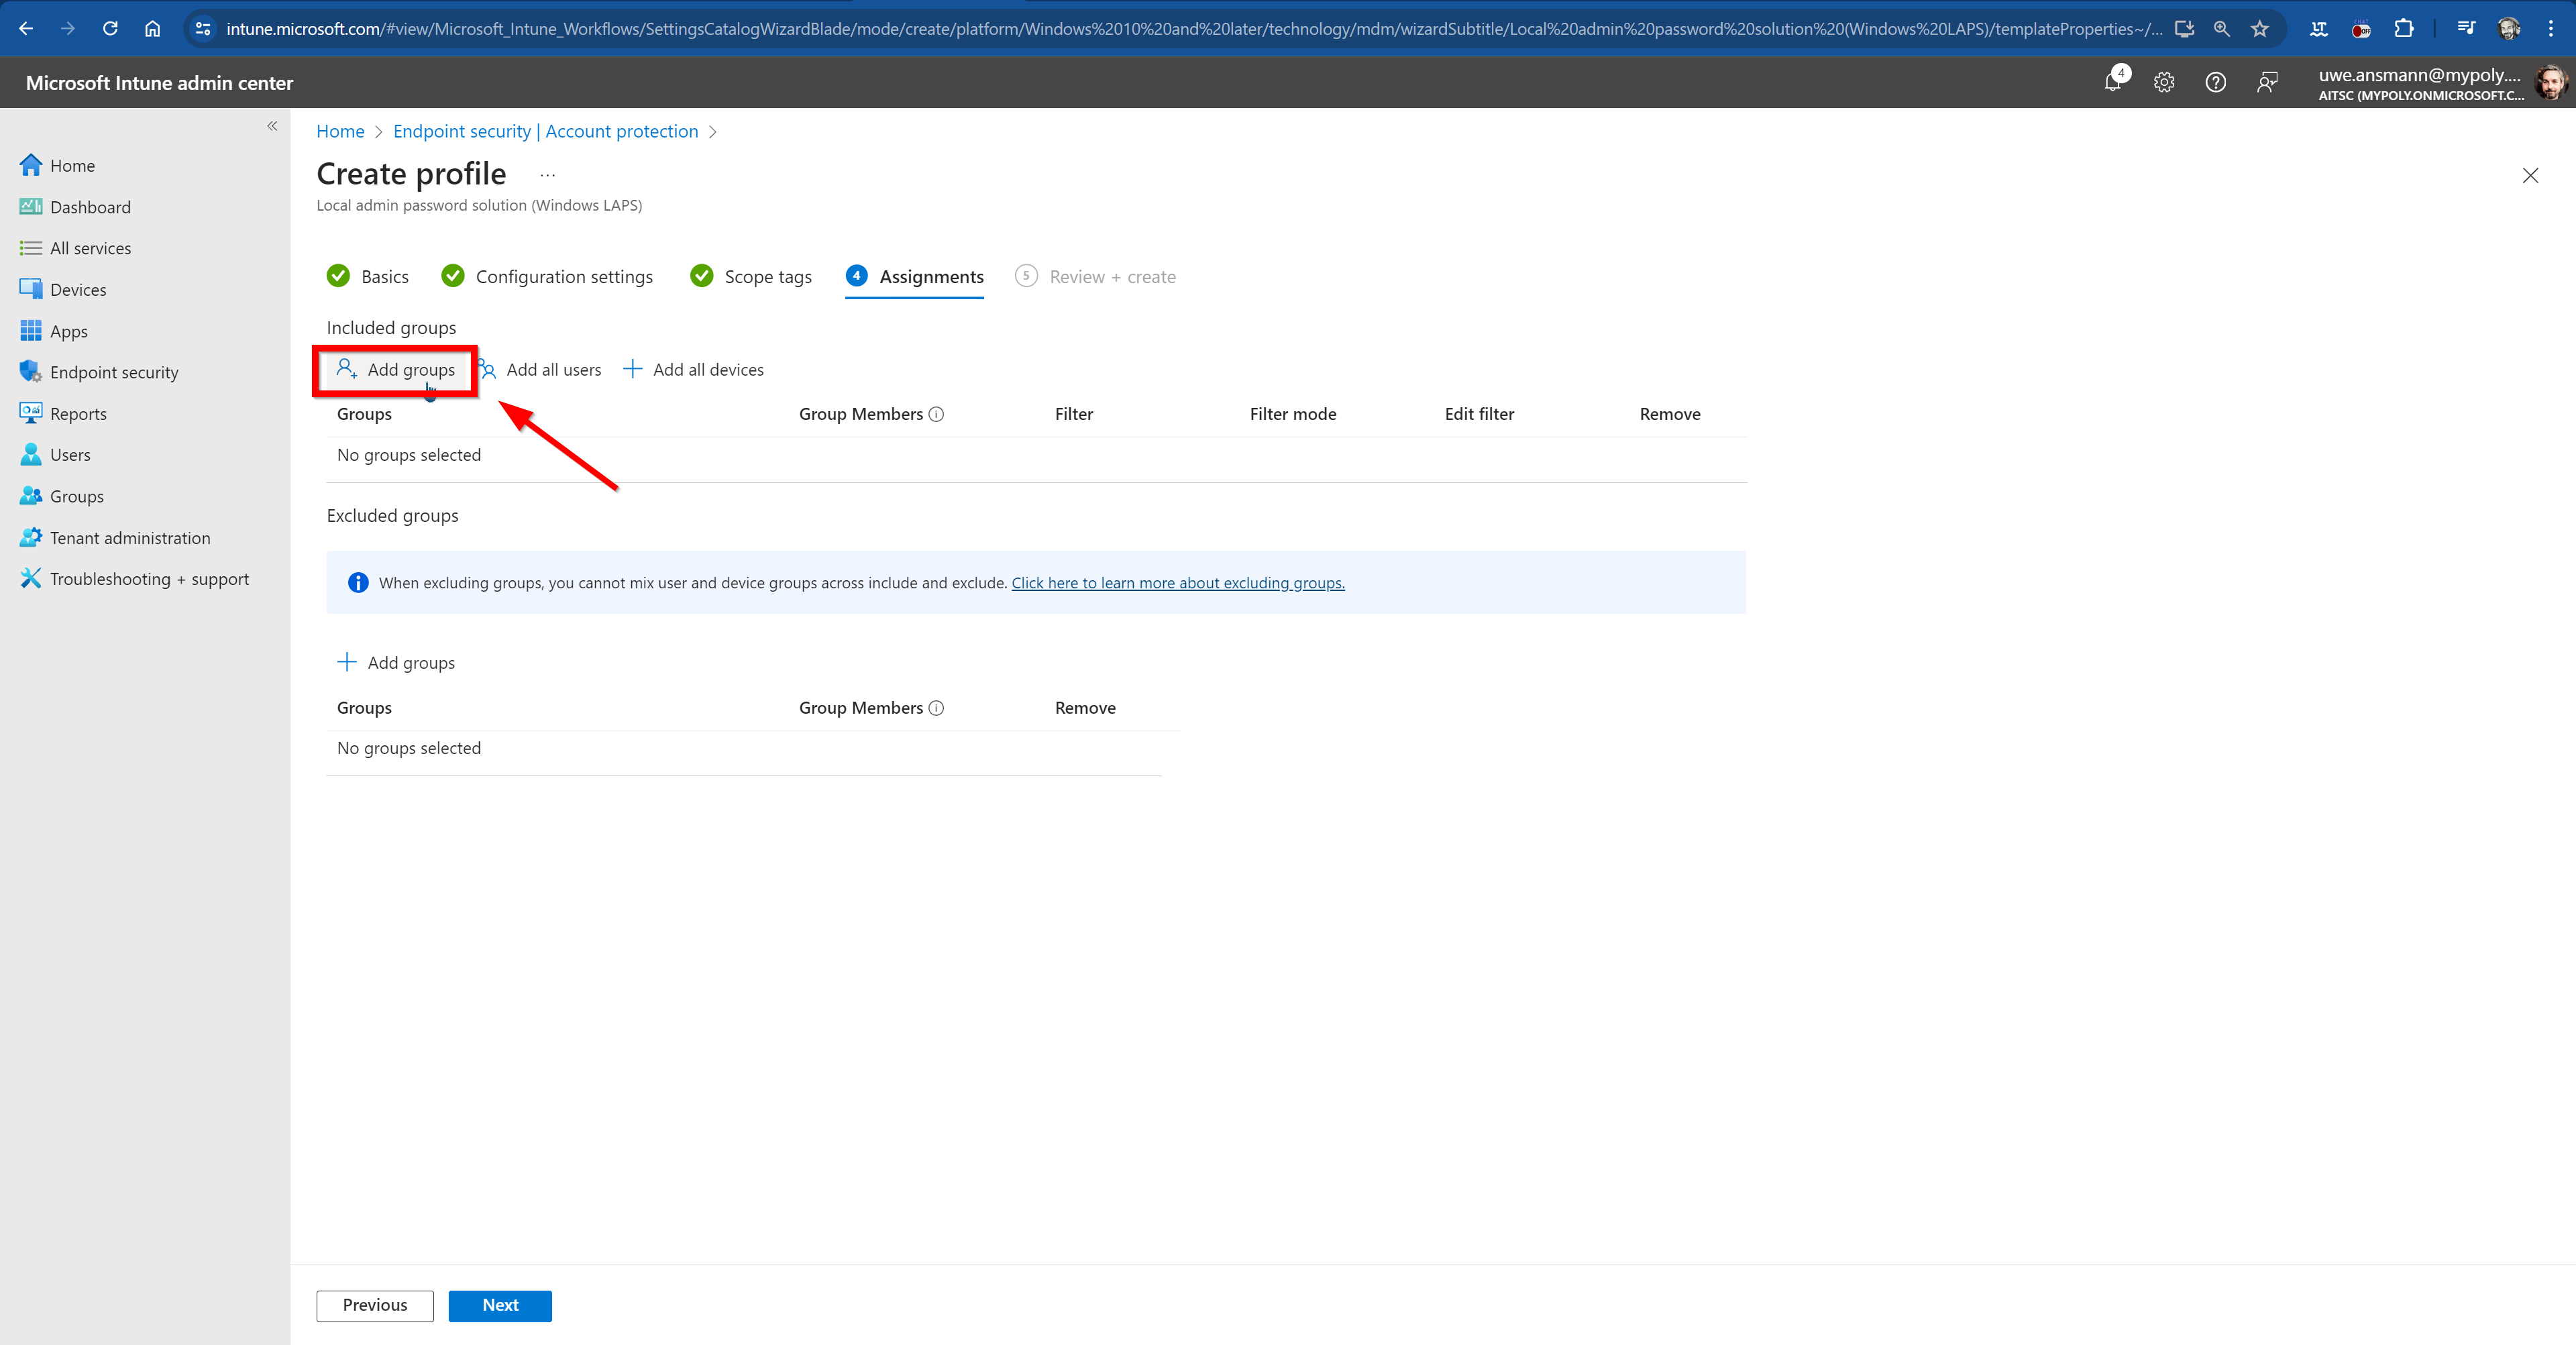This screenshot has width=2576, height=1345.
Task: Open the ellipsis menu beside Create profile
Action: pos(547,175)
